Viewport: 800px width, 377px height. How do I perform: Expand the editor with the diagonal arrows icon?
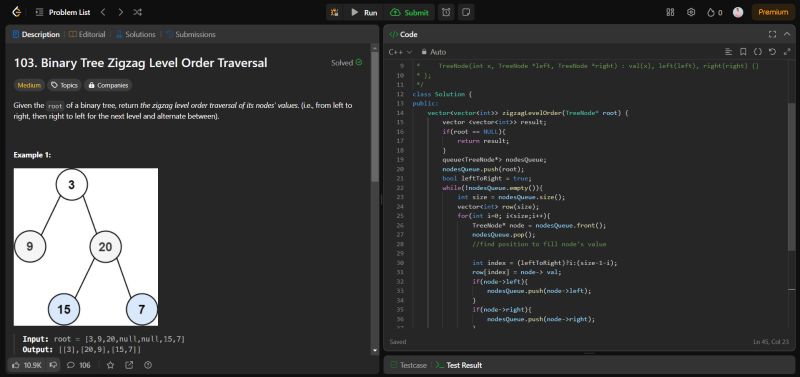[x=787, y=52]
